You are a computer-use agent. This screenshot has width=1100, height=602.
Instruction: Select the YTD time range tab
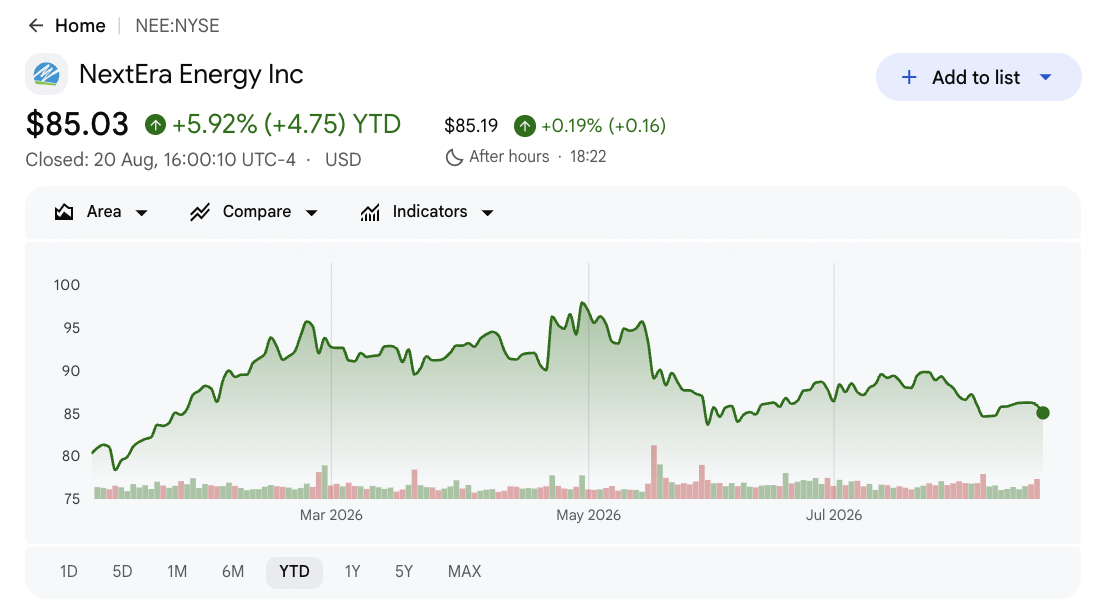pyautogui.click(x=294, y=572)
